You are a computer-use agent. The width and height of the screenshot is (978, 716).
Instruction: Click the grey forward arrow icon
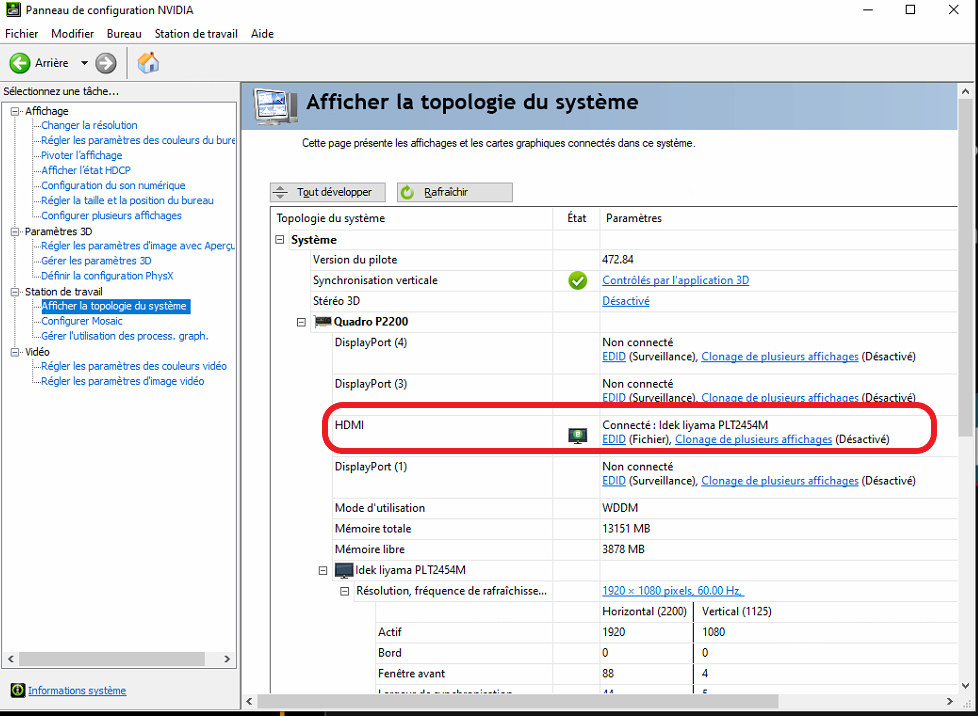click(x=105, y=63)
